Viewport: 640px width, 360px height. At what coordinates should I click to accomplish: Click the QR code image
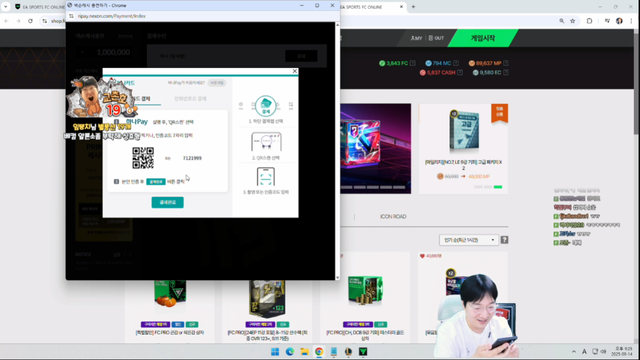coord(143,158)
